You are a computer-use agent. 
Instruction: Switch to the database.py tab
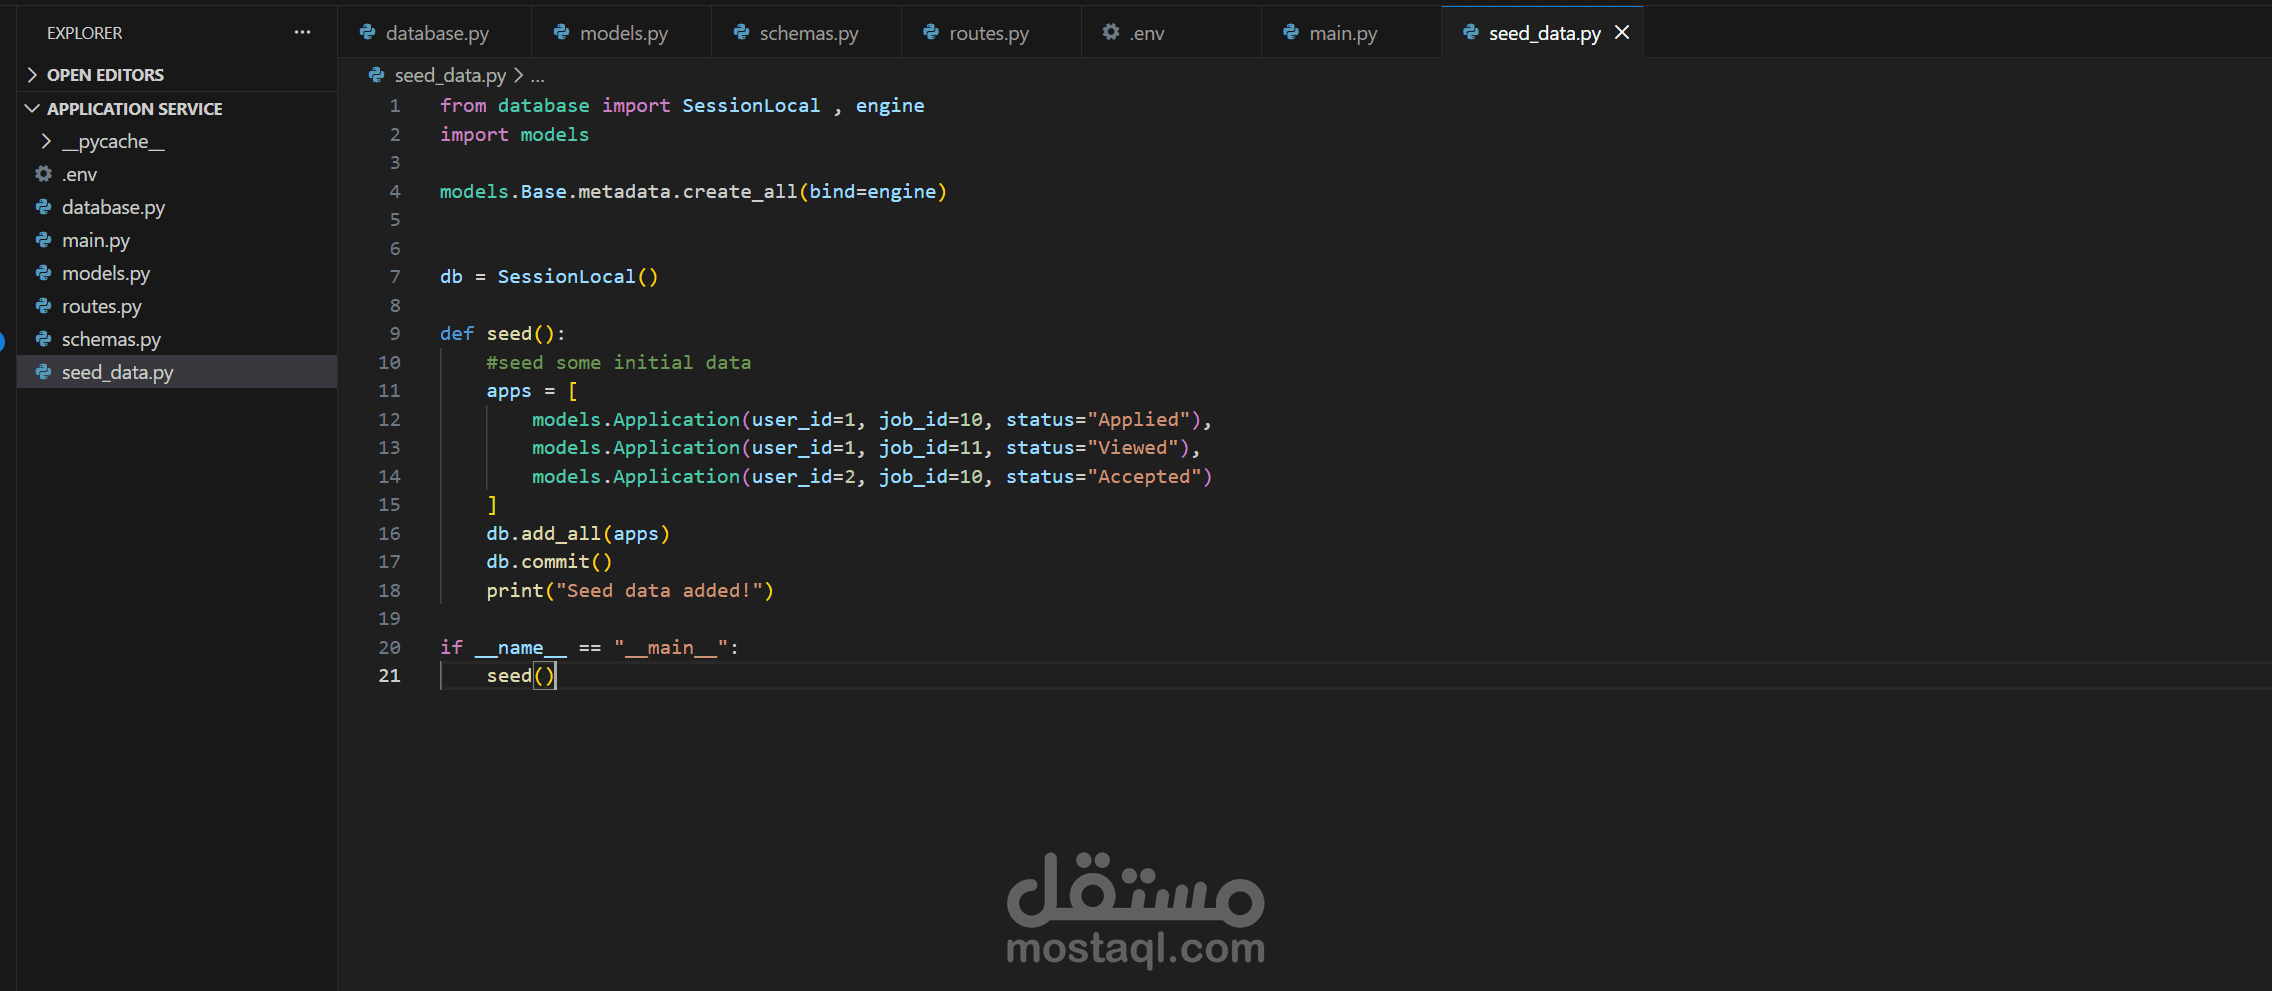point(436,32)
